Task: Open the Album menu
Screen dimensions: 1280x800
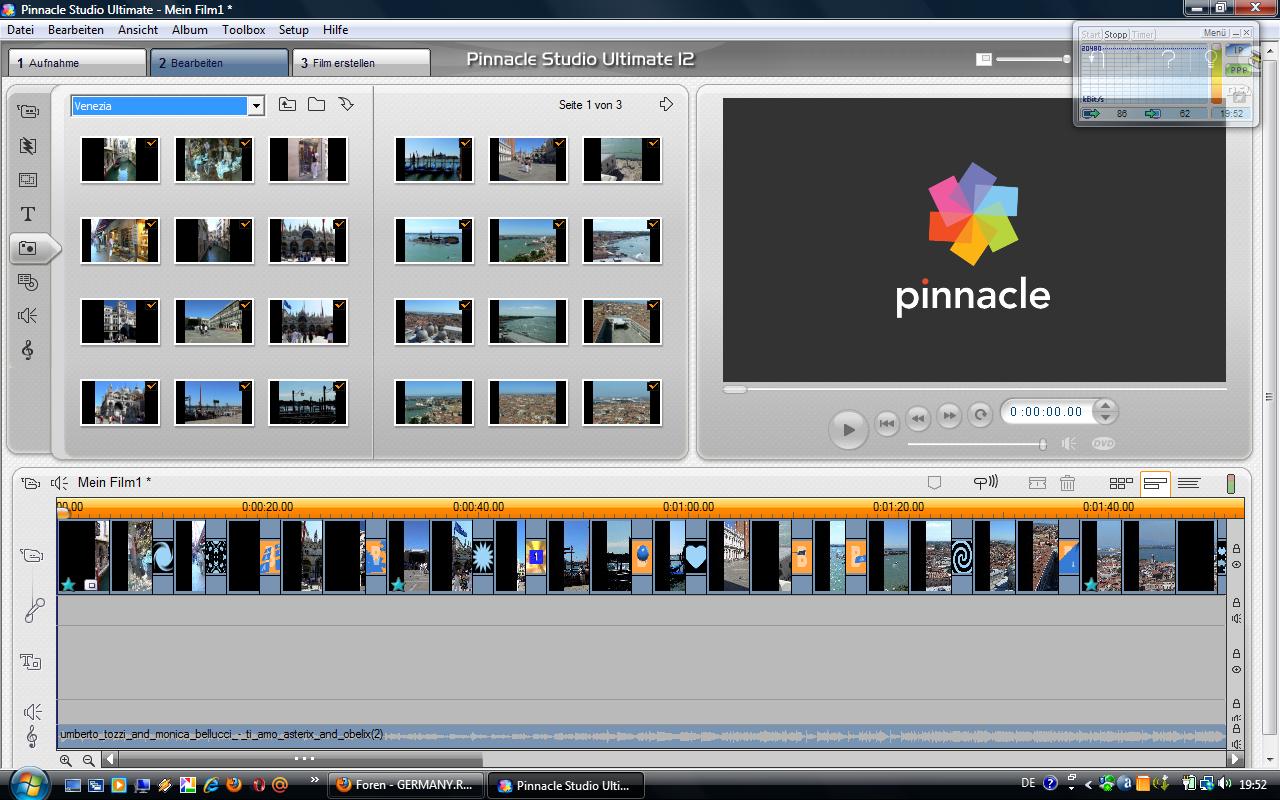Action: [190, 30]
